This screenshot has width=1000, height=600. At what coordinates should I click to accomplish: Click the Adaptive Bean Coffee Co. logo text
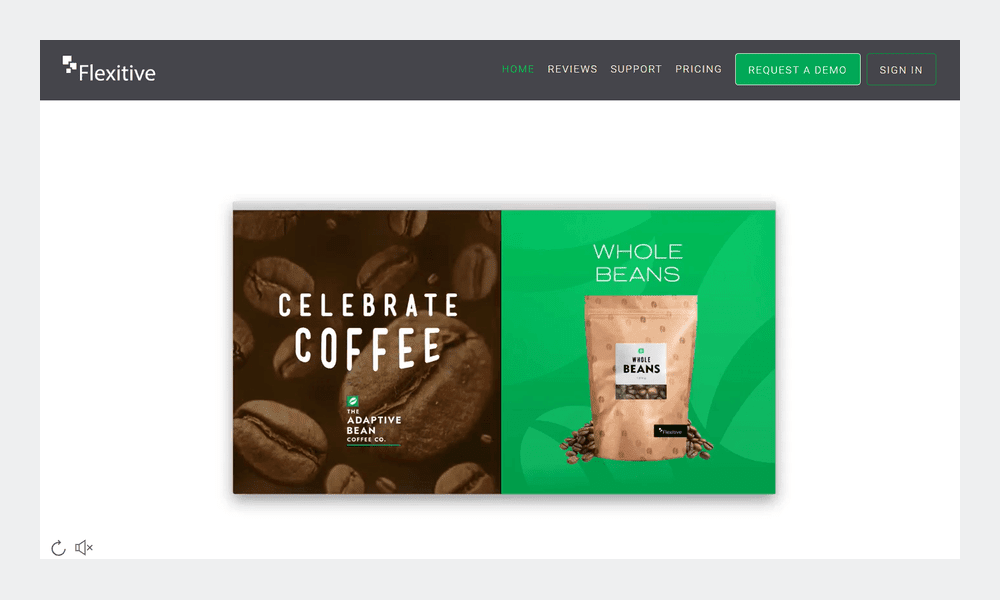pyautogui.click(x=374, y=426)
